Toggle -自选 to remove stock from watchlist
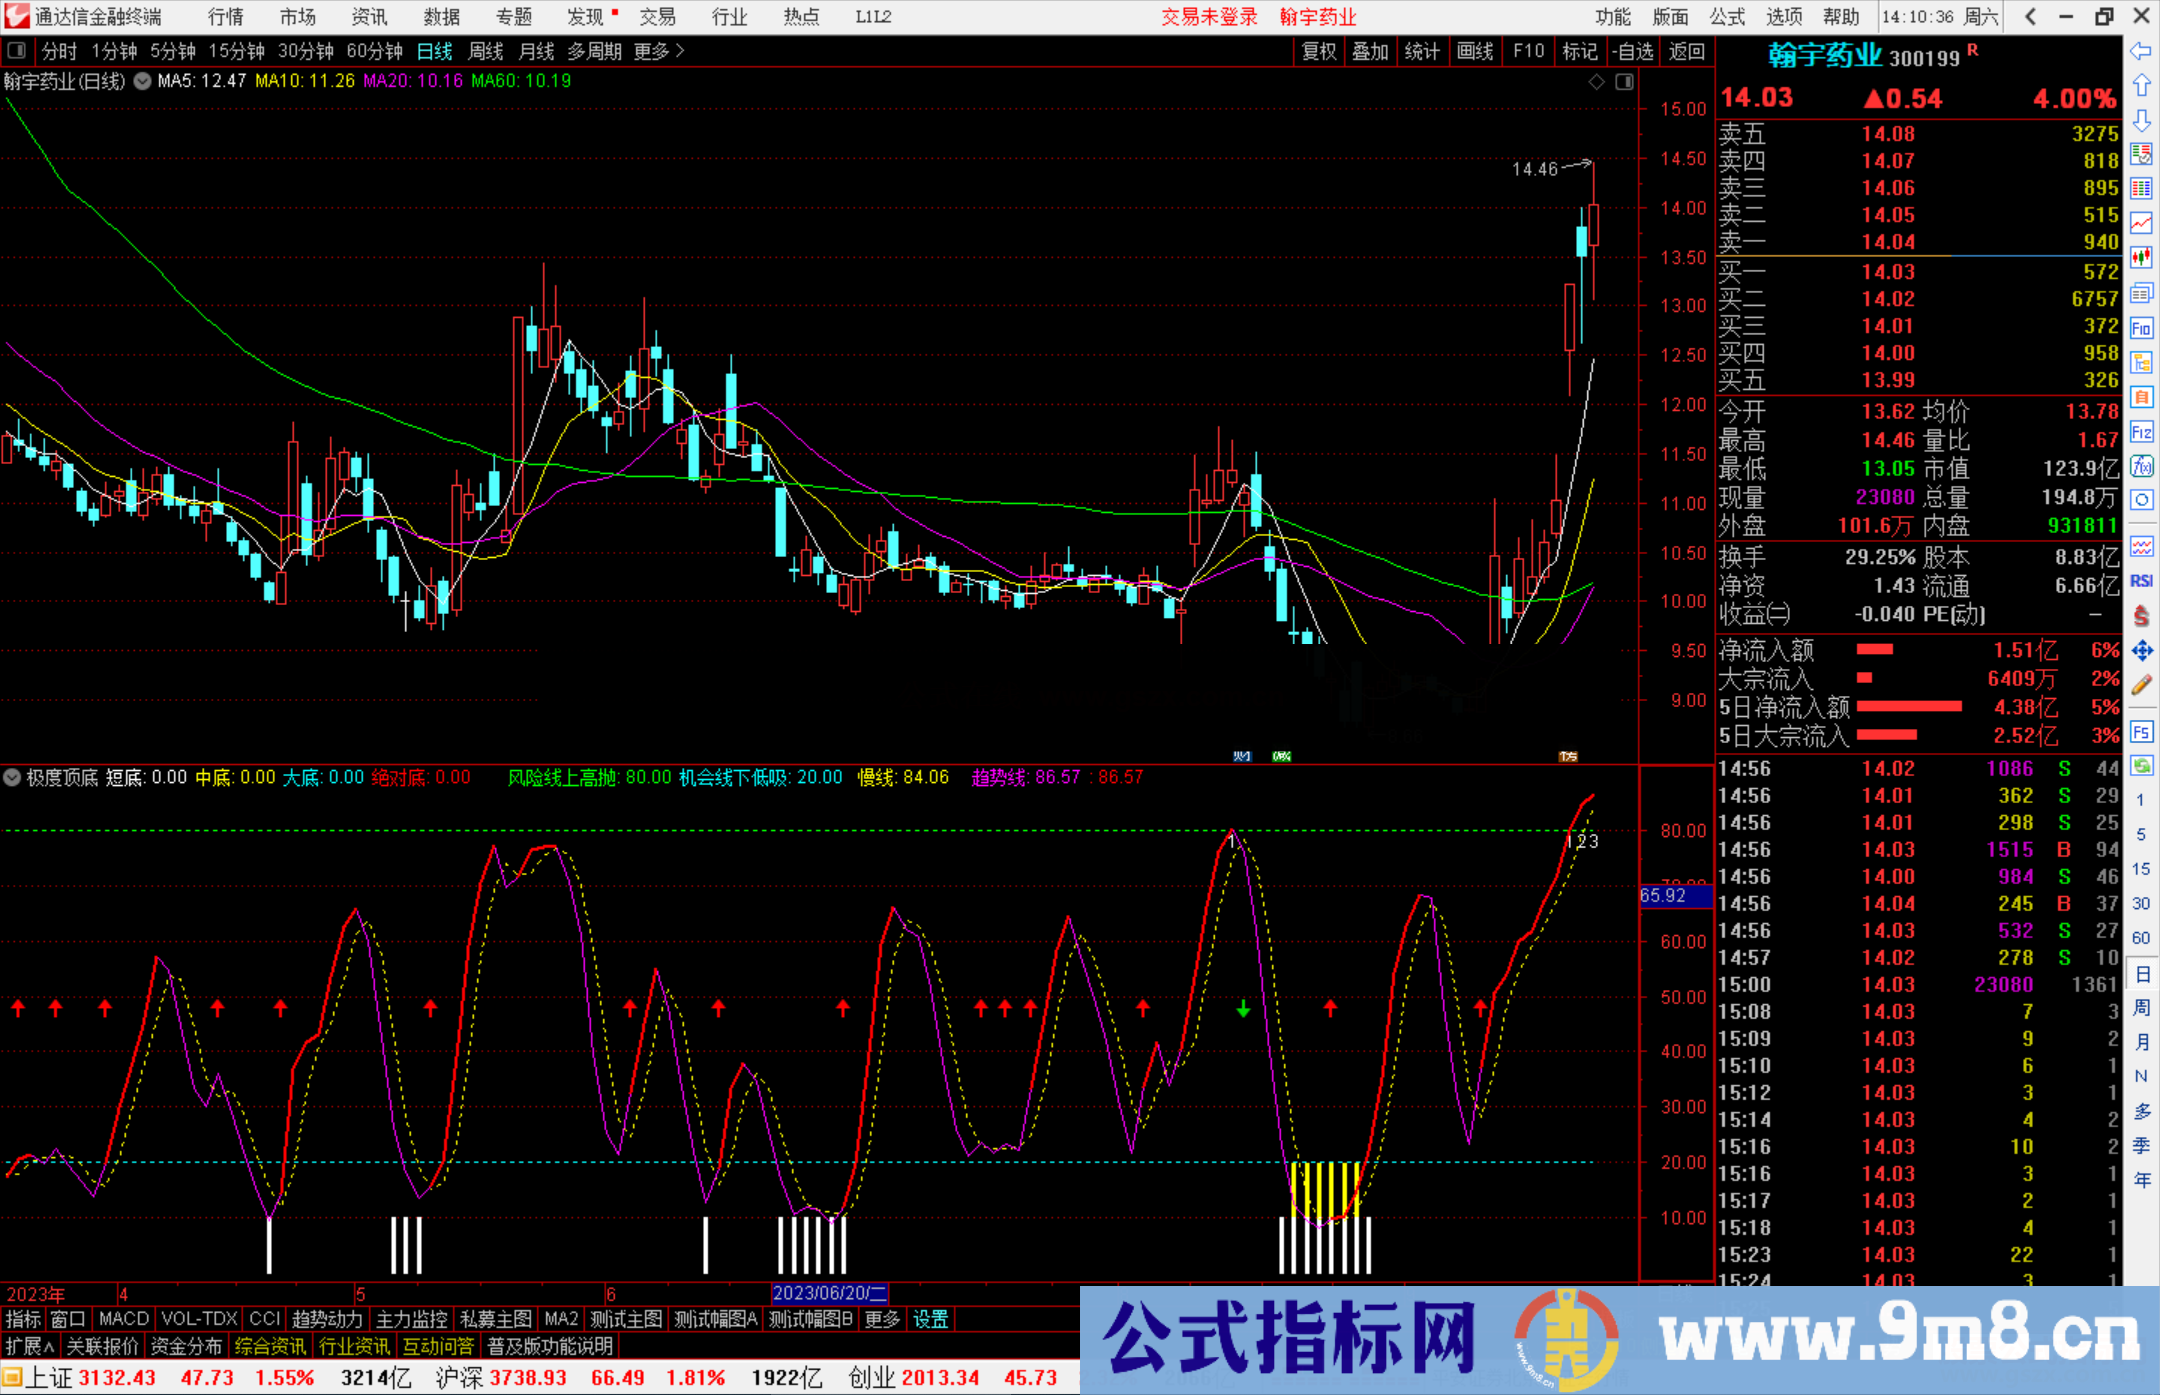This screenshot has height=1395, width=2160. 1632,51
